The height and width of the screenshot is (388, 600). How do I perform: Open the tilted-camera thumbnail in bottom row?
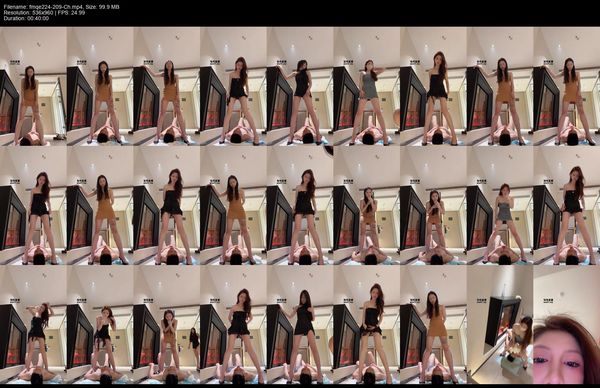pos(500,325)
